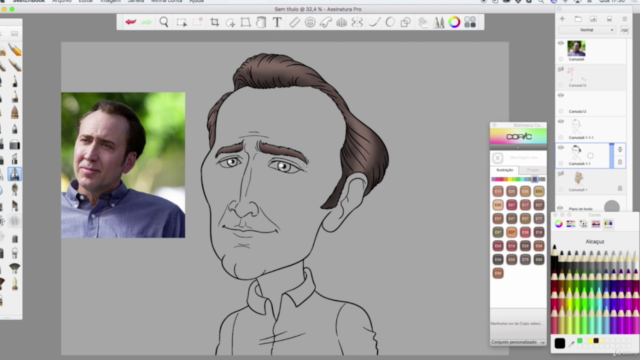
Task: Open the Copic COPIC logo banner
Action: click(518, 136)
